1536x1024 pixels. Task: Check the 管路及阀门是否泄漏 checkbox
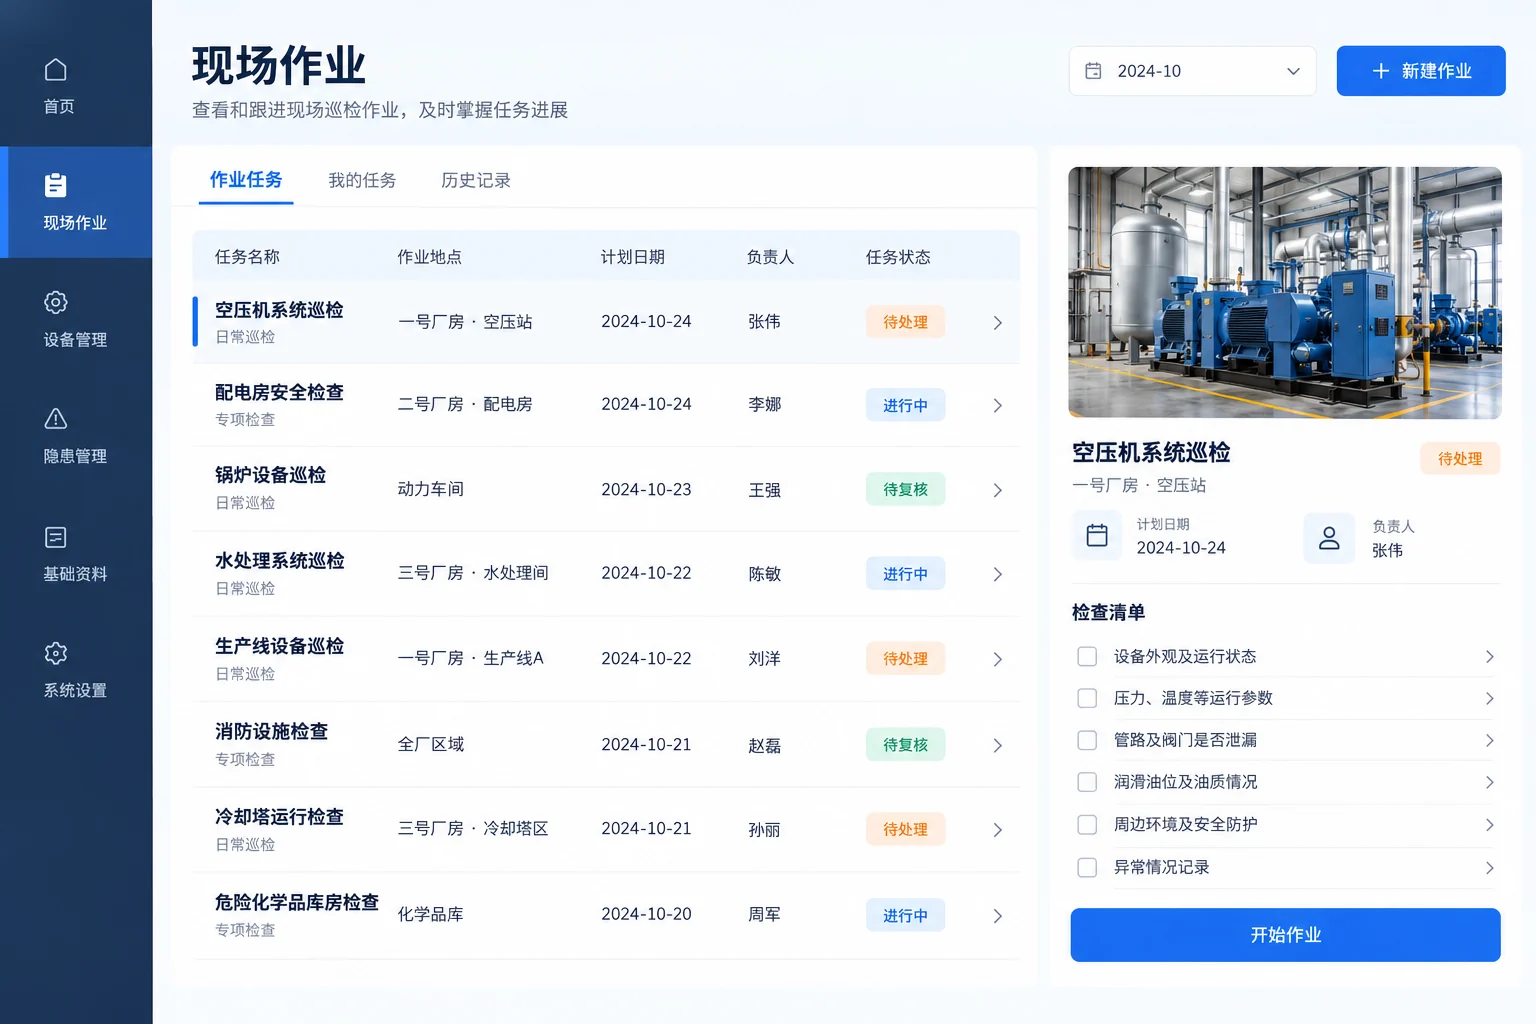[1087, 740]
